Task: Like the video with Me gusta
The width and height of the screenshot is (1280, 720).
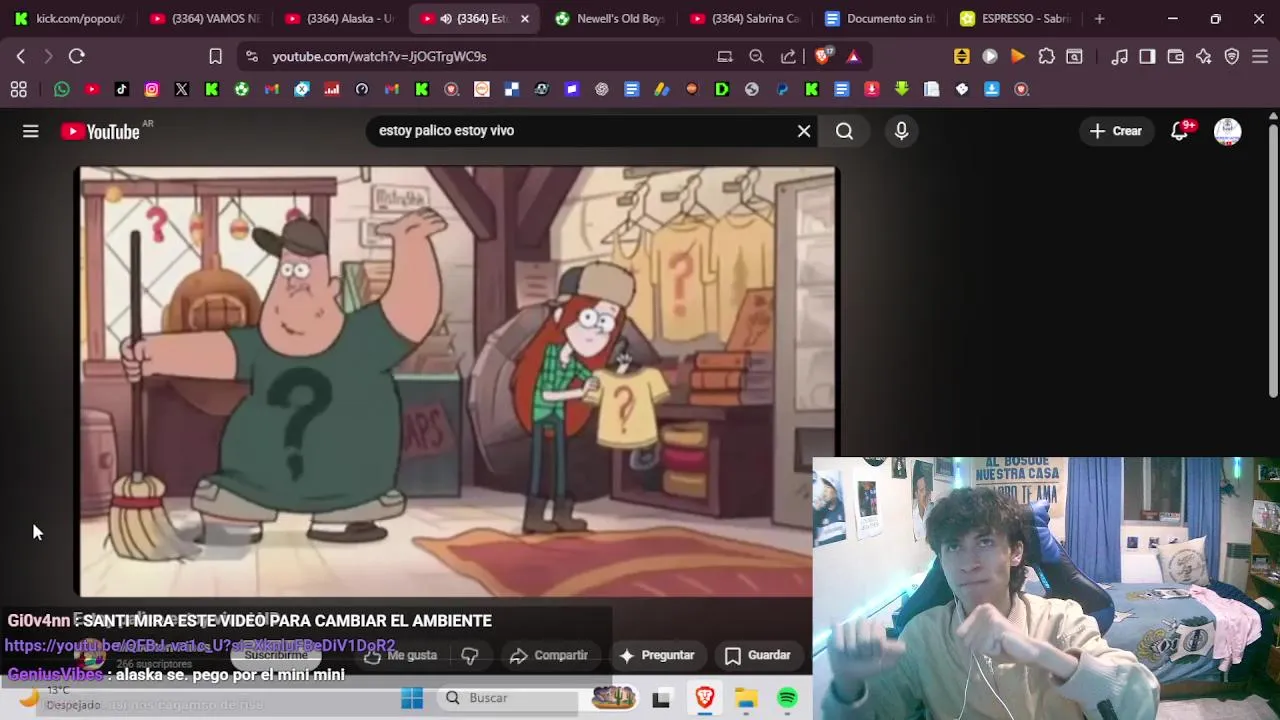Action: pos(401,655)
